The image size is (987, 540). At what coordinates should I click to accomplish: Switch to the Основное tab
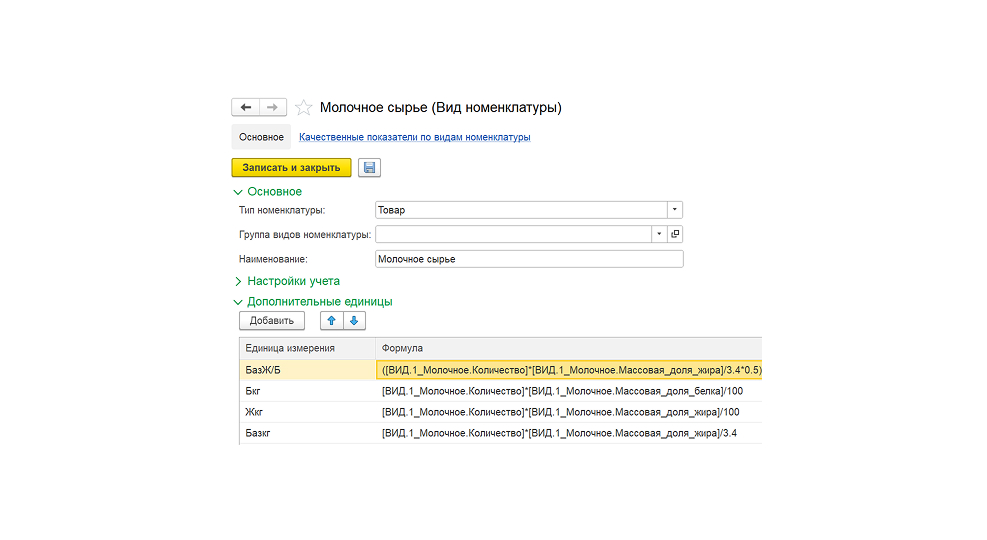tap(261, 137)
